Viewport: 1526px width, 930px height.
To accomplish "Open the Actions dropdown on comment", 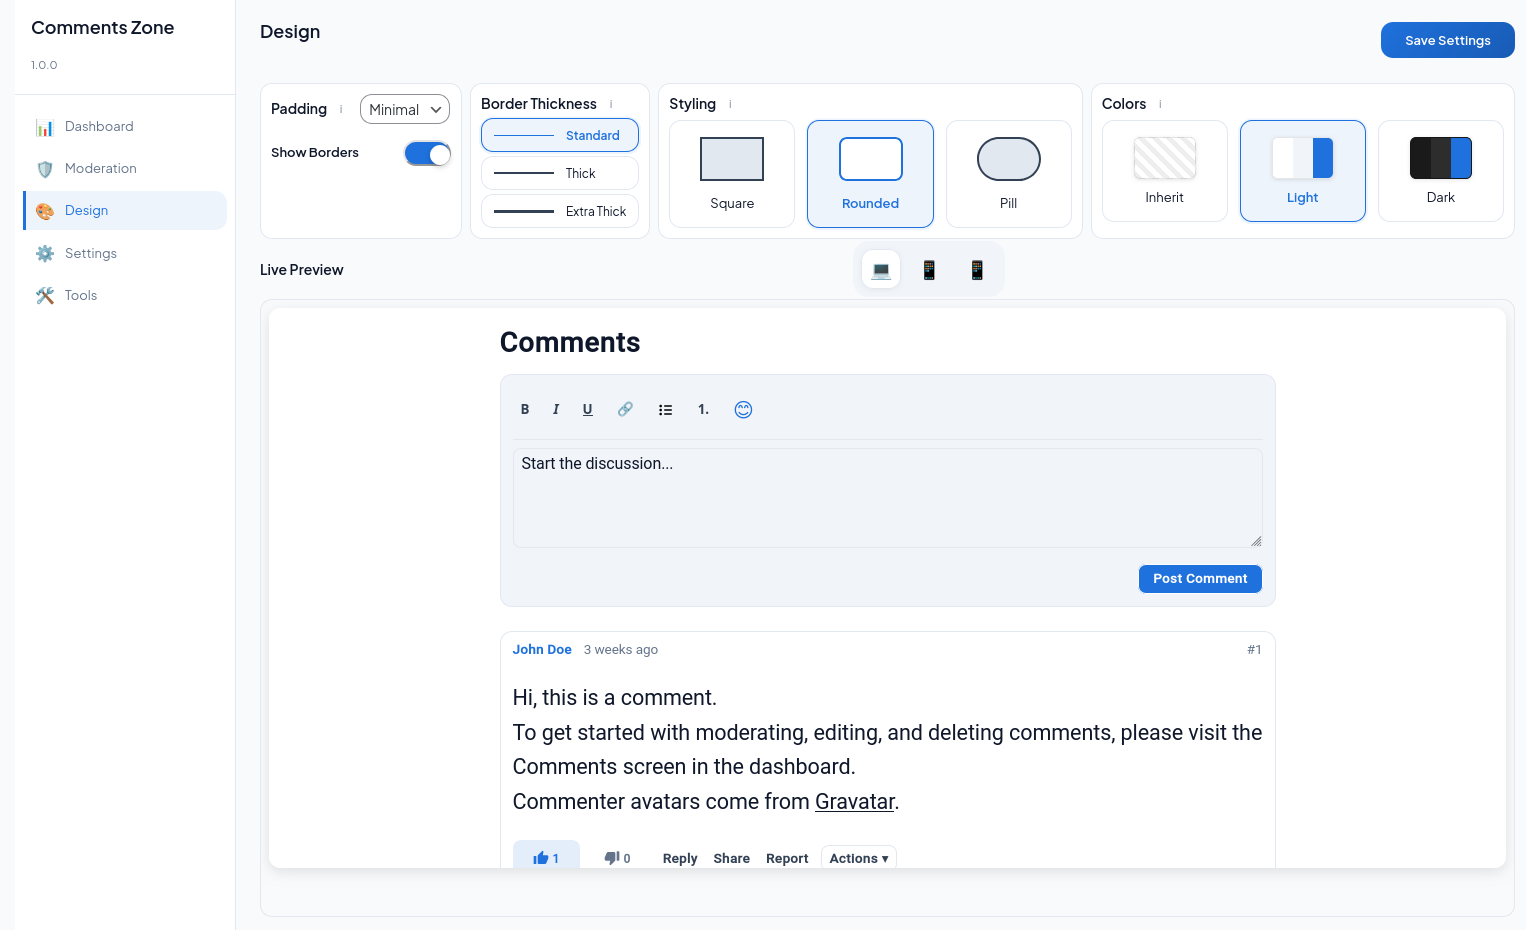I will 859,858.
